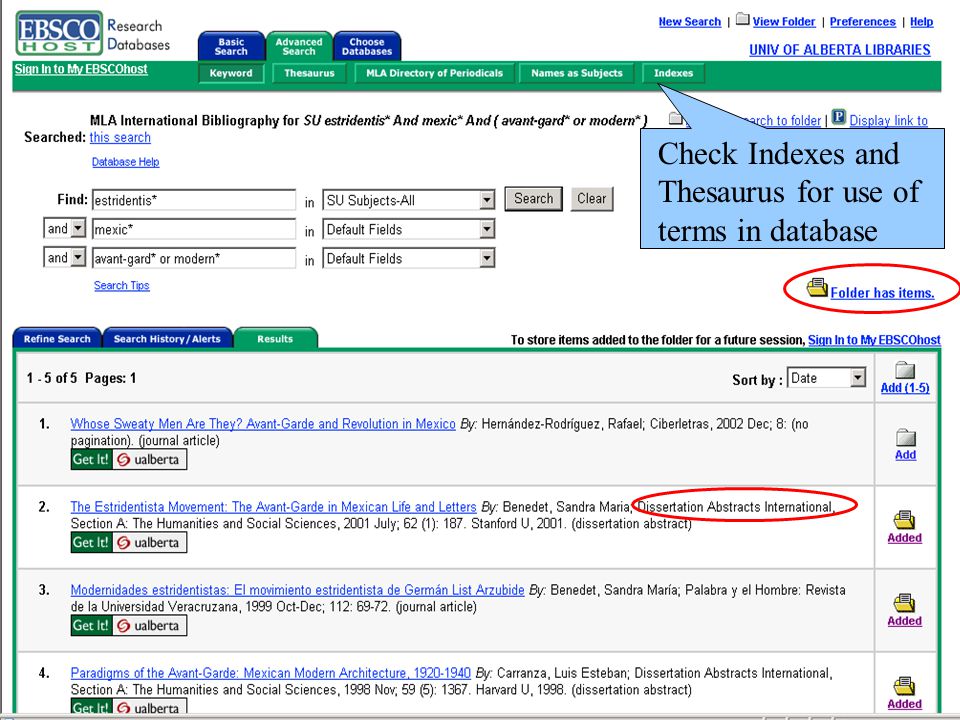Click Sign In link above results list

(874, 340)
